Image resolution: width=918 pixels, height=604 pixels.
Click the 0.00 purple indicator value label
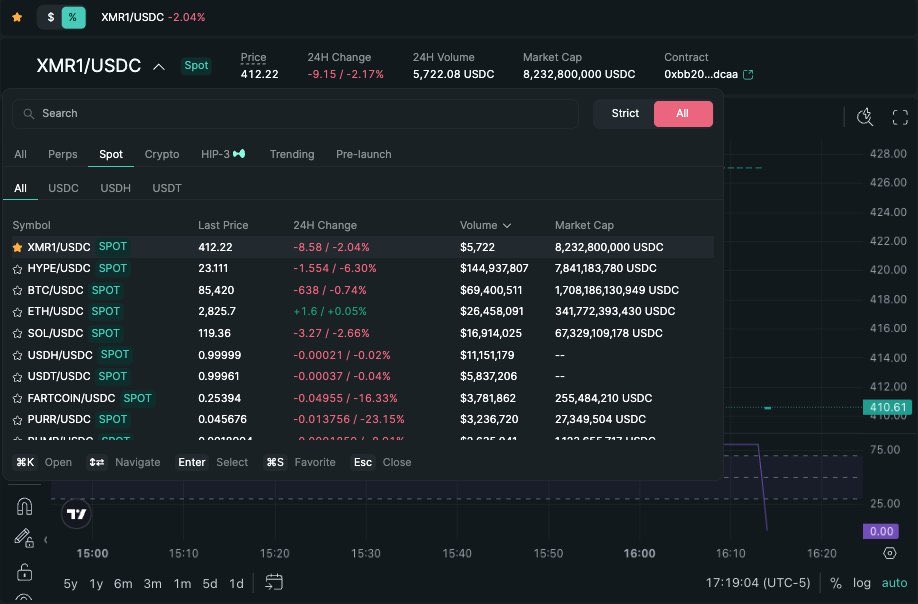click(x=881, y=531)
